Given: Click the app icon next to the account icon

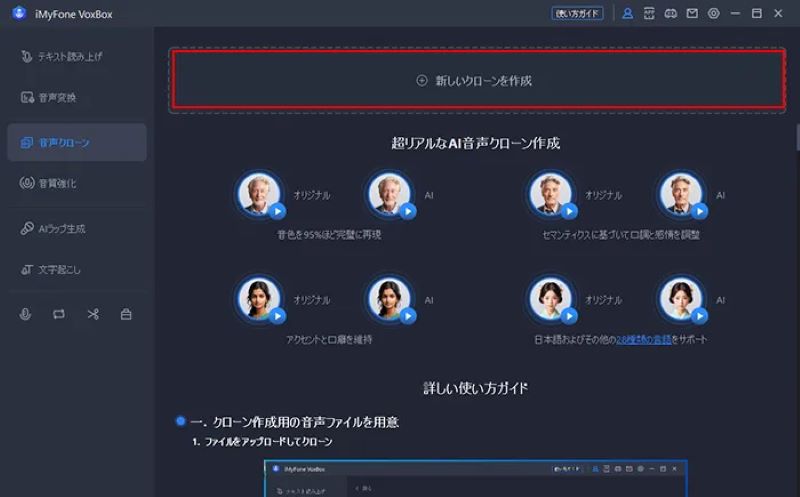Looking at the screenshot, I should [649, 13].
